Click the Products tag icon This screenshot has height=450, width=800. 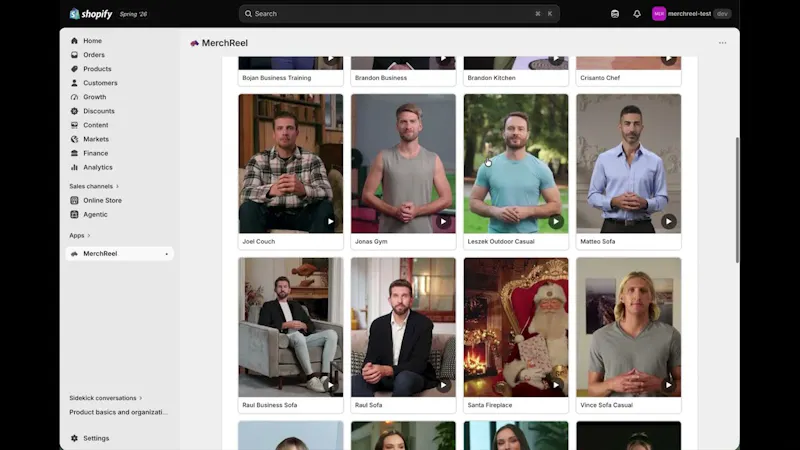pos(74,69)
